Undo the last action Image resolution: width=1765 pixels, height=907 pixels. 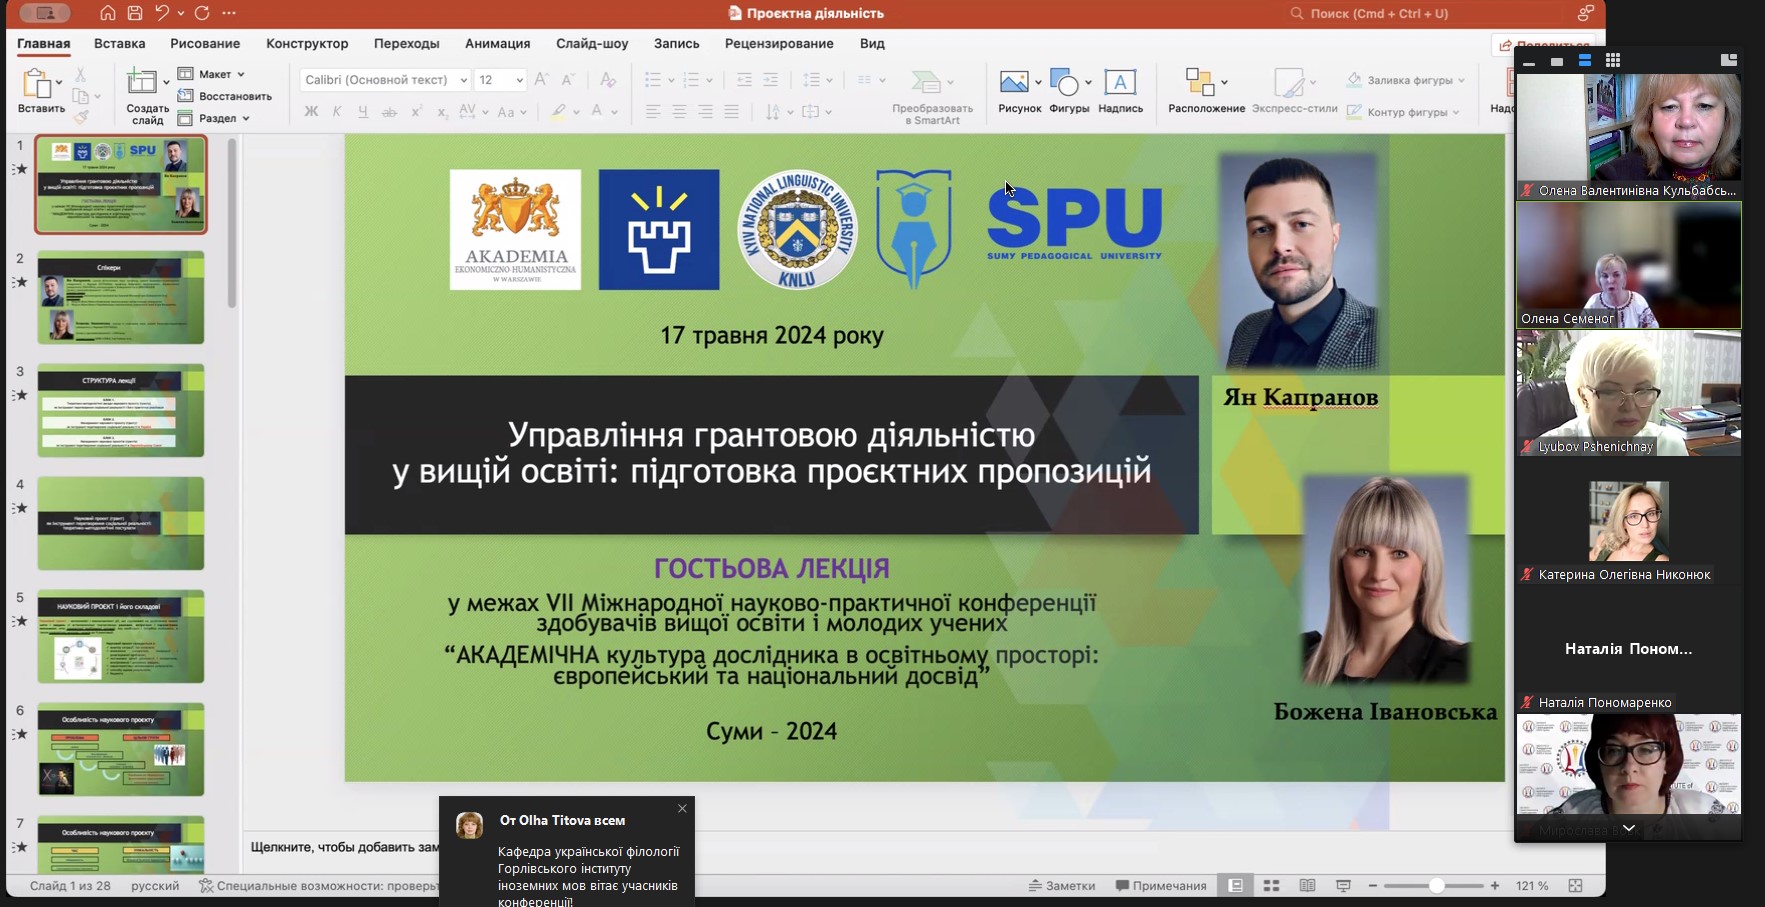tap(162, 13)
